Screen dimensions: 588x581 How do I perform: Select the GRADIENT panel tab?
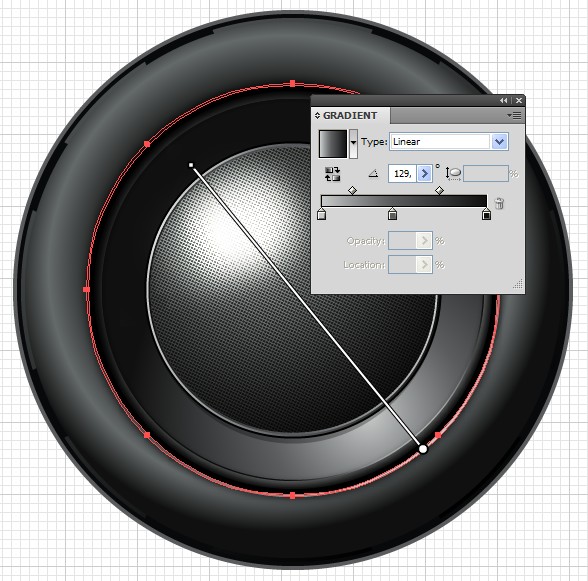click(x=350, y=116)
